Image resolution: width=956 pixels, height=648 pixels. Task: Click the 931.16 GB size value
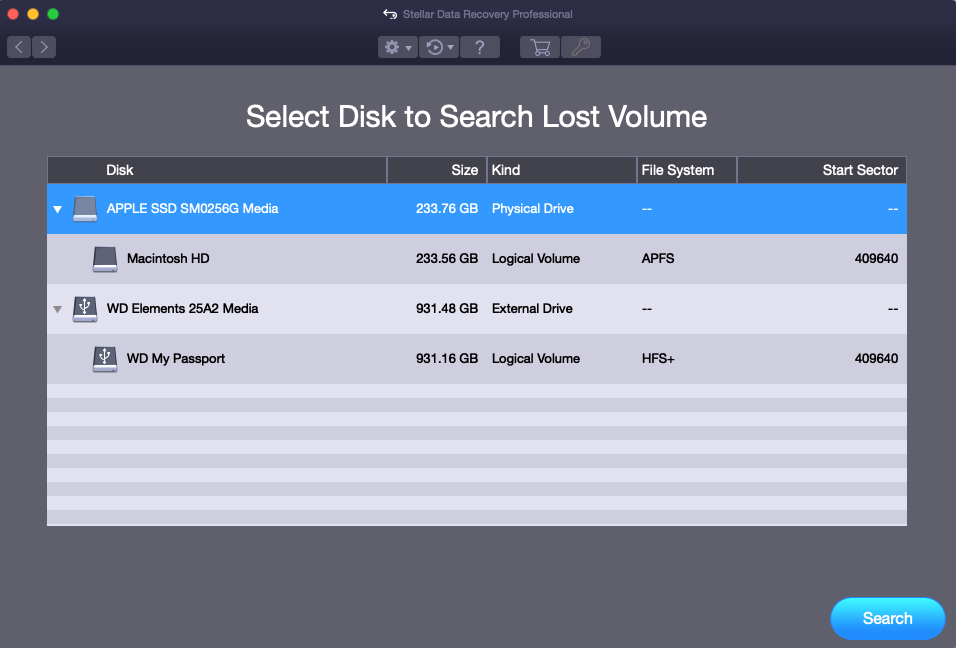point(447,358)
